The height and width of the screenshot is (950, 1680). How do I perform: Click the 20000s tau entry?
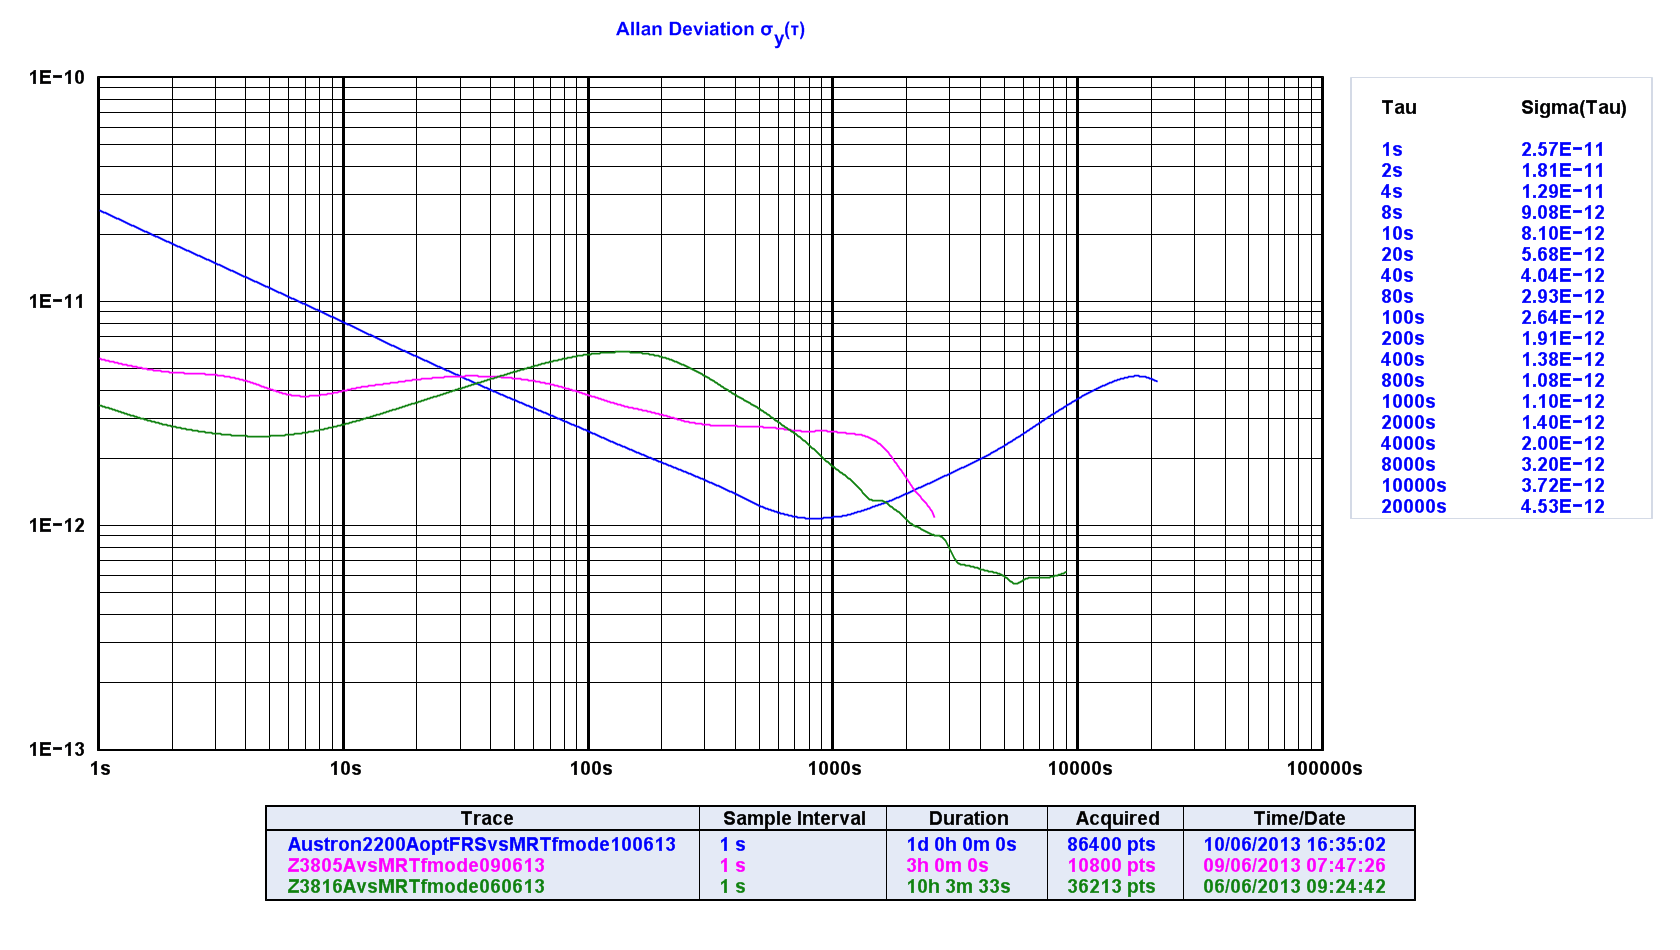click(1414, 506)
